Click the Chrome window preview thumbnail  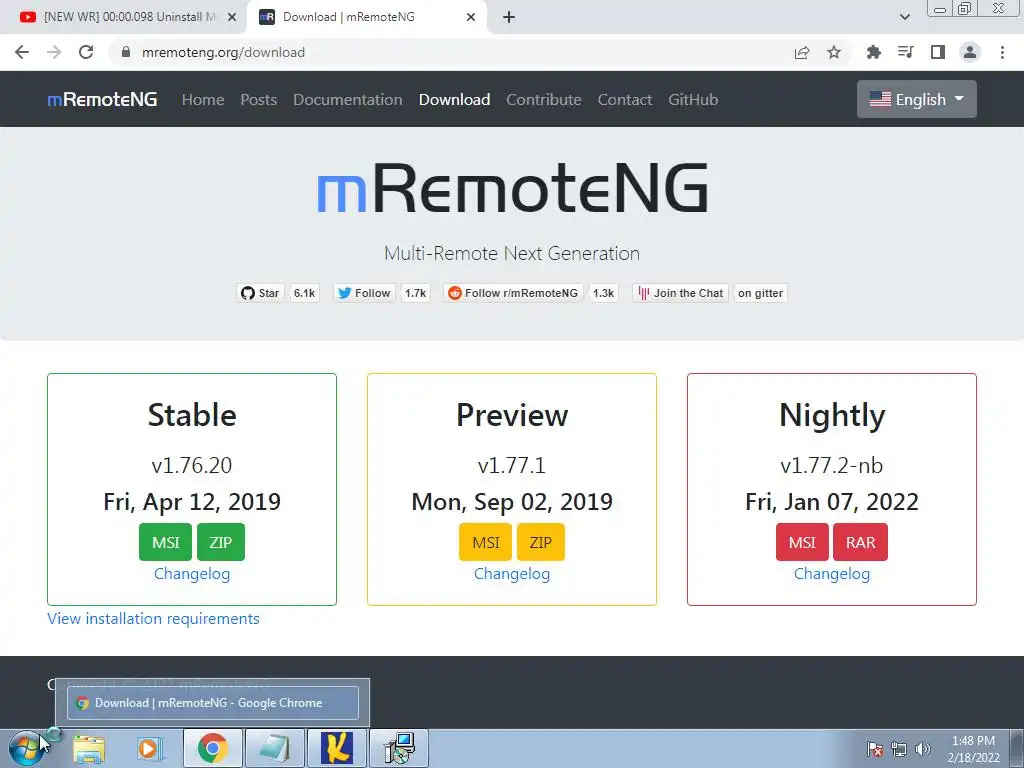pos(213,703)
